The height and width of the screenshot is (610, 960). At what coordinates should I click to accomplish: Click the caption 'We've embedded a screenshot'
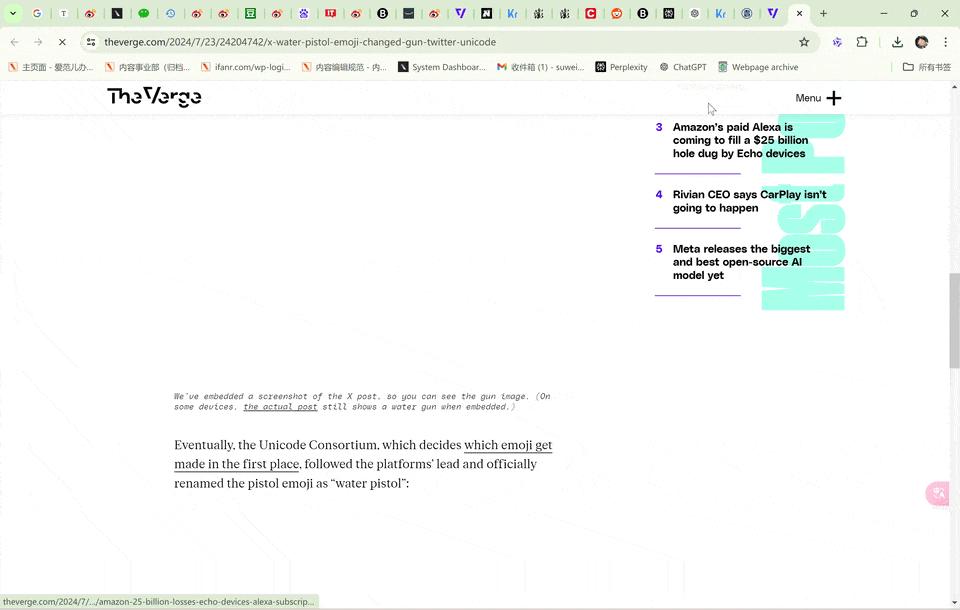tap(362, 401)
